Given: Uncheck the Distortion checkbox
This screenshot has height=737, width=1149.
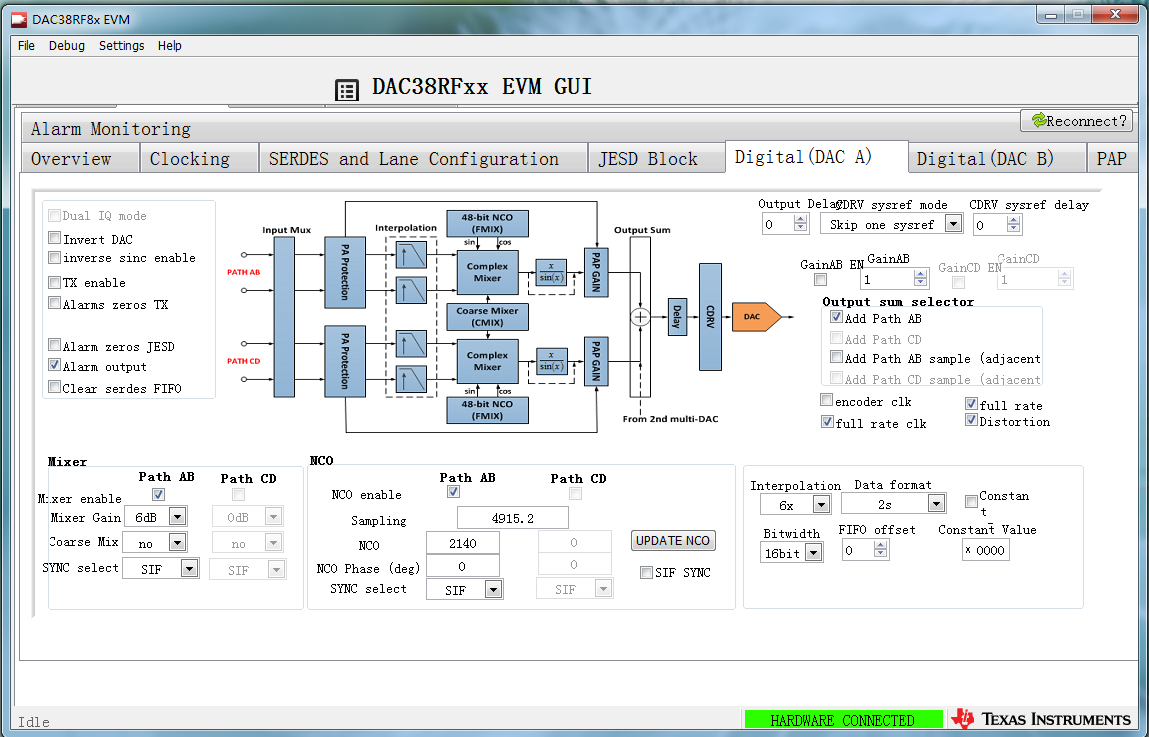Looking at the screenshot, I should click(x=972, y=420).
